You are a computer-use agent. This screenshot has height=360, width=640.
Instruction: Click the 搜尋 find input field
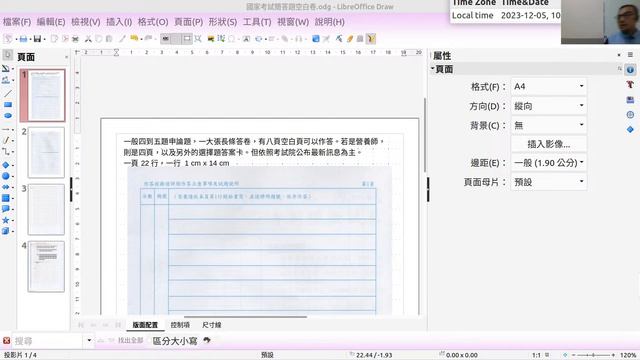(48, 341)
